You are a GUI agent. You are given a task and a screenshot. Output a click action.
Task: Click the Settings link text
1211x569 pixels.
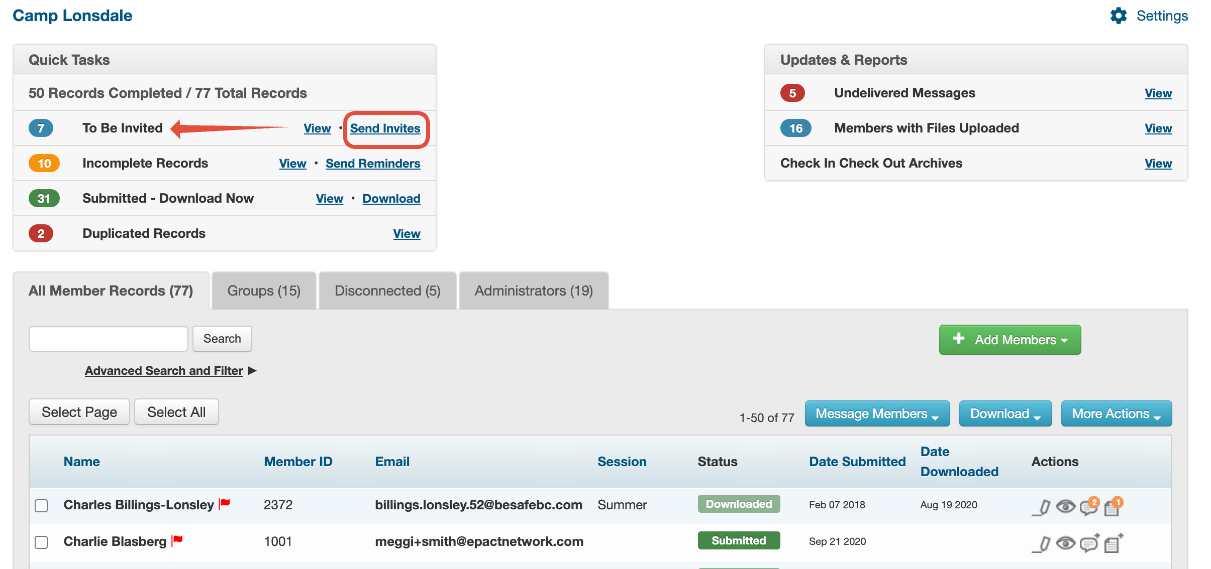tap(1162, 16)
